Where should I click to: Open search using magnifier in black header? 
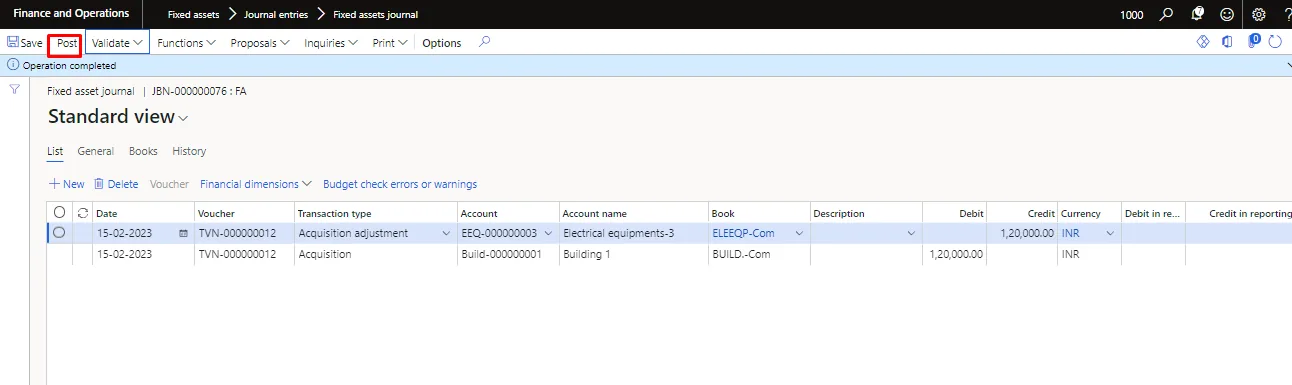[x=1166, y=14]
